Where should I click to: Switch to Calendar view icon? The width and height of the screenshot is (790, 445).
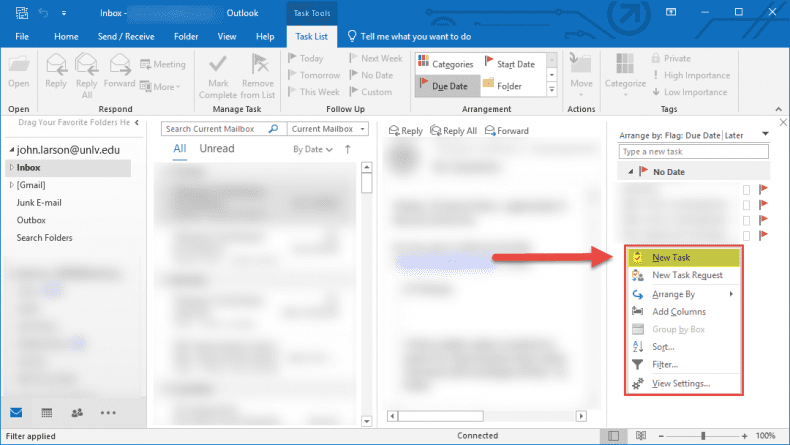[x=47, y=412]
